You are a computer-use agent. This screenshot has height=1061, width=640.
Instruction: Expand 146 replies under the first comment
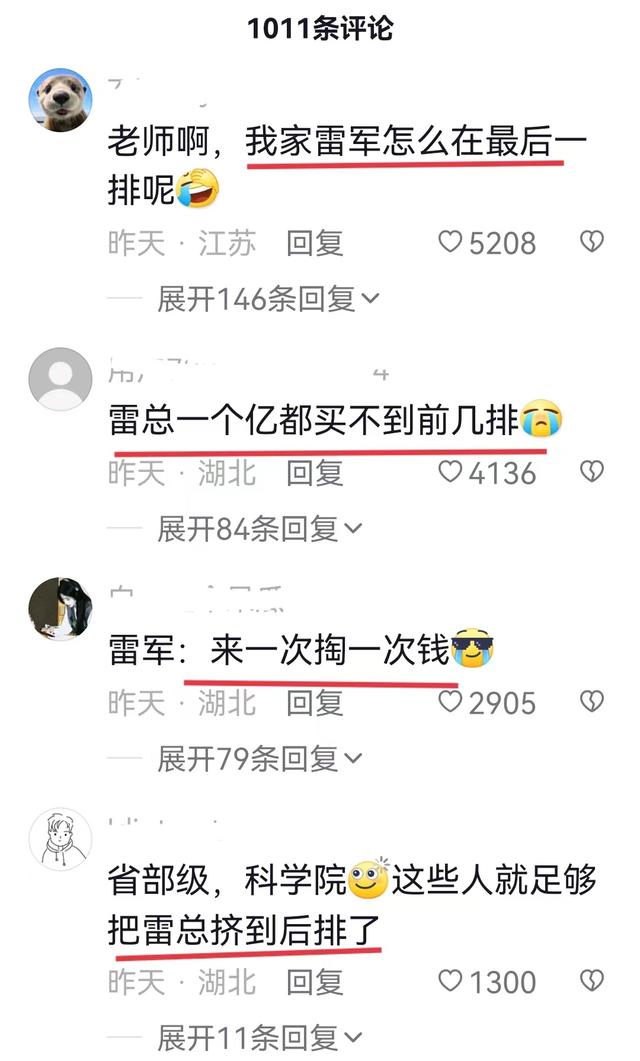[x=269, y=298]
